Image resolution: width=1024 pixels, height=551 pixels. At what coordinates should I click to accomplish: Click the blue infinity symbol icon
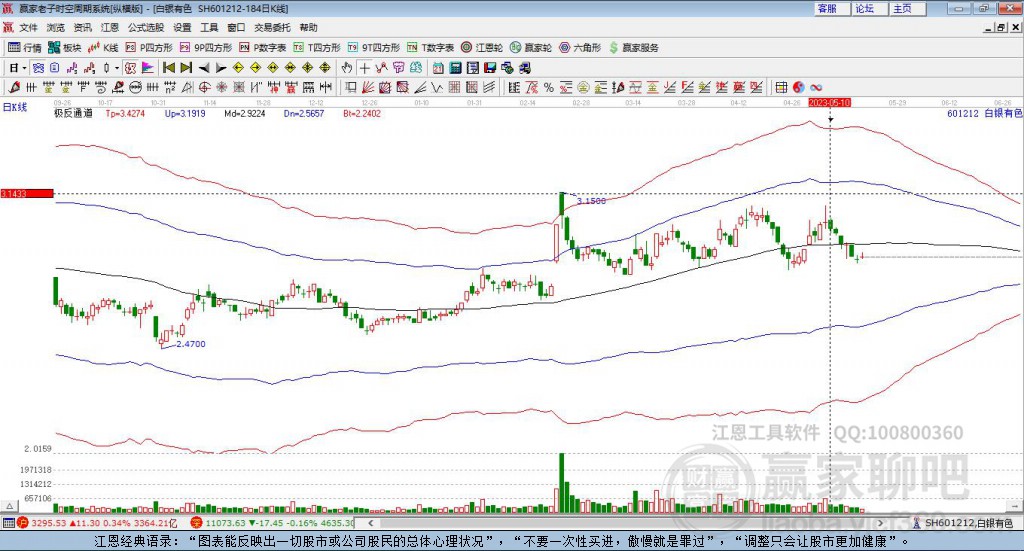[816, 87]
